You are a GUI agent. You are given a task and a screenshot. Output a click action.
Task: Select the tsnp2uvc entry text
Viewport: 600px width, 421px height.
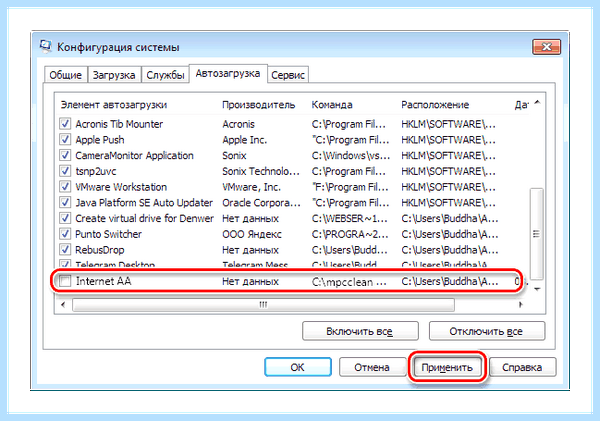[96, 171]
